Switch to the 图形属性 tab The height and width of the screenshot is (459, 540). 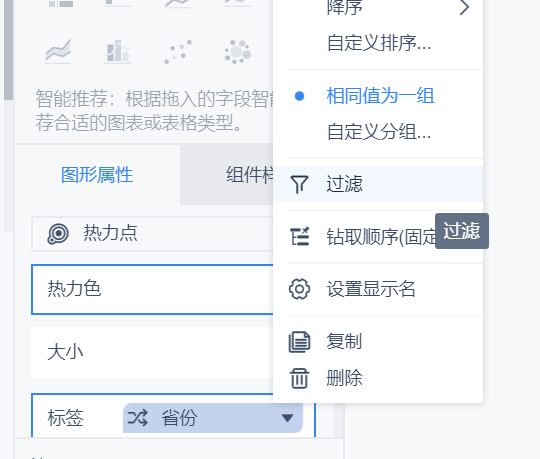click(x=97, y=175)
